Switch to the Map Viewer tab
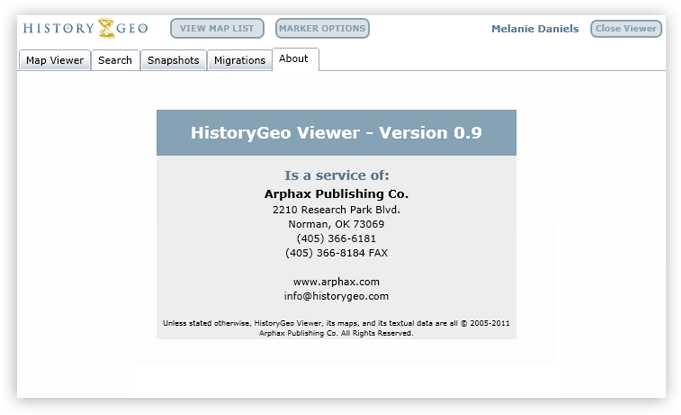Screen dimensions: 681x415 55,60
